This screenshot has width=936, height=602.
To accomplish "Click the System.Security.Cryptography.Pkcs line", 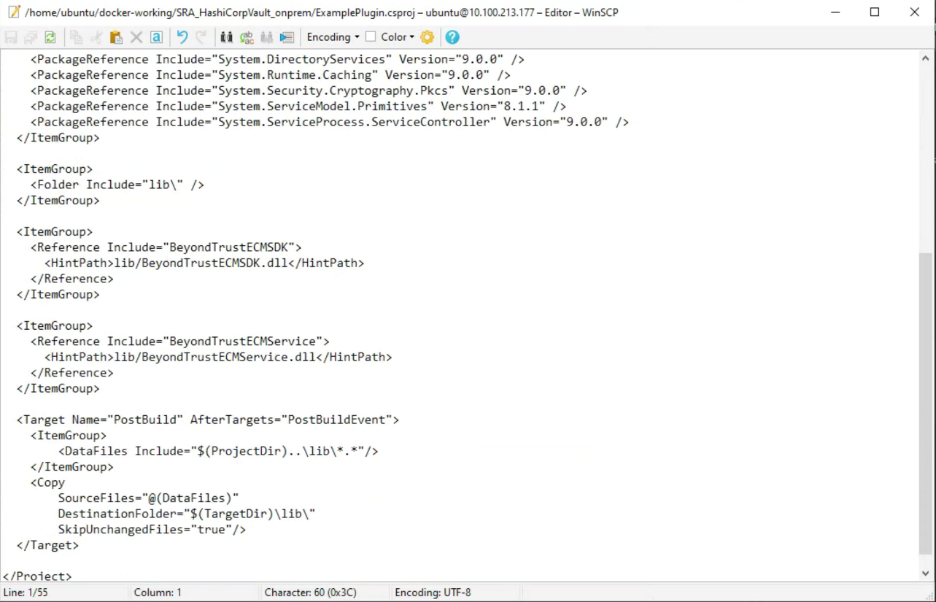I will click(309, 91).
